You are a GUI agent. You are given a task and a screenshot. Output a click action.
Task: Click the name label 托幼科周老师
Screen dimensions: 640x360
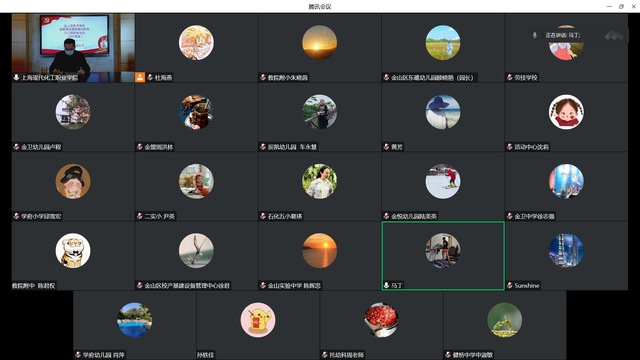(347, 355)
